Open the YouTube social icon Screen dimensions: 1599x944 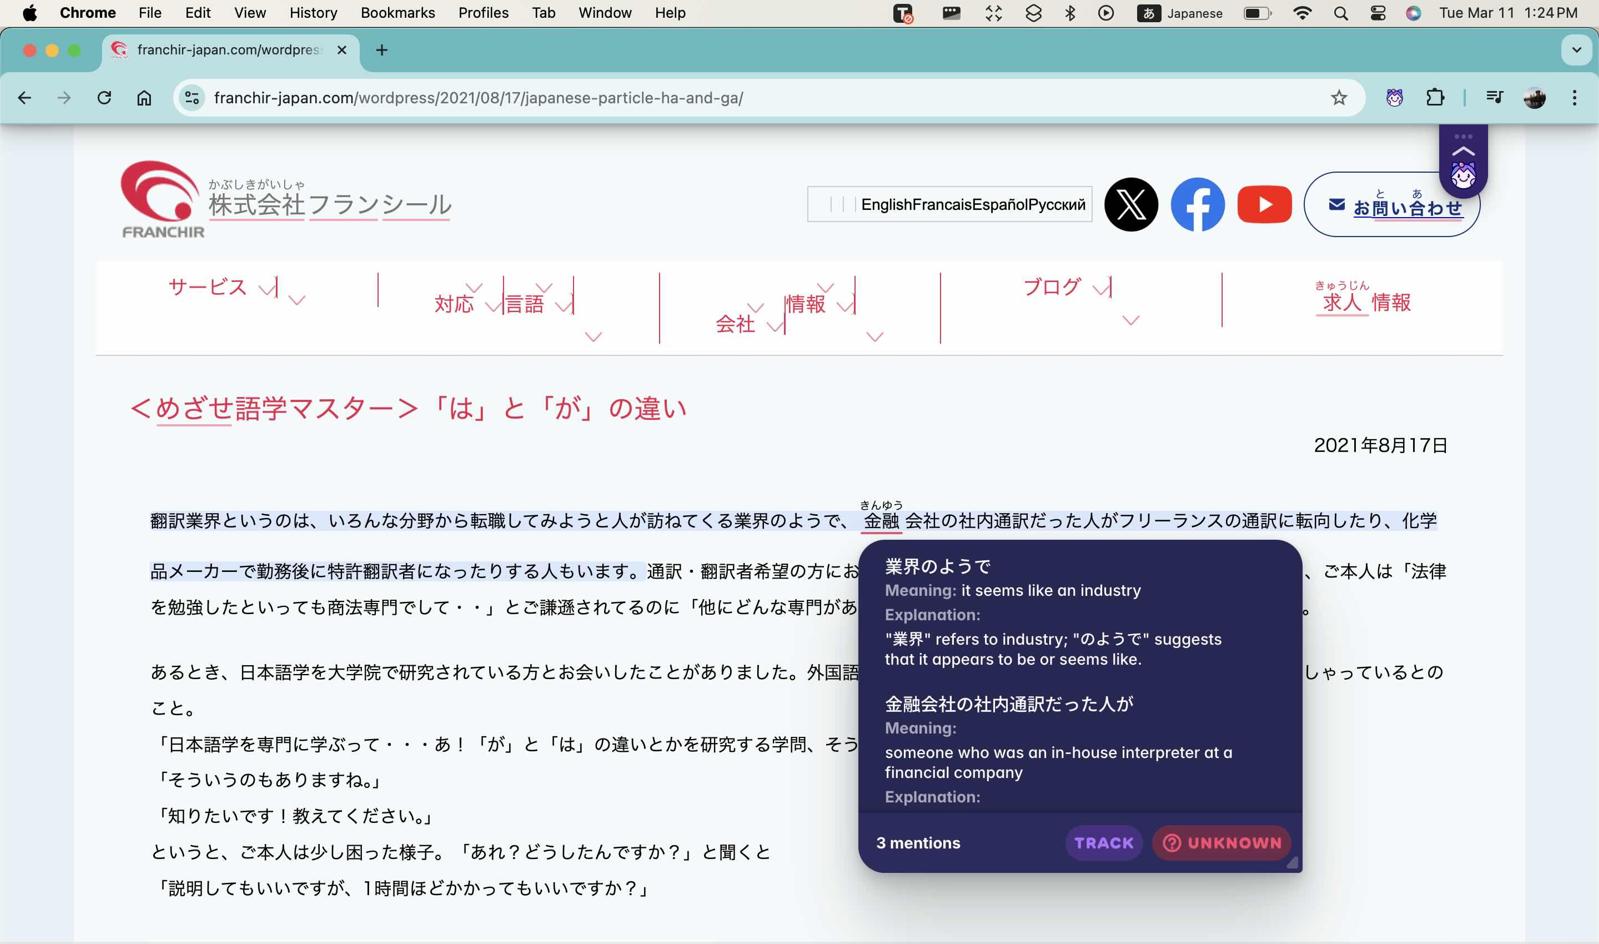point(1264,204)
